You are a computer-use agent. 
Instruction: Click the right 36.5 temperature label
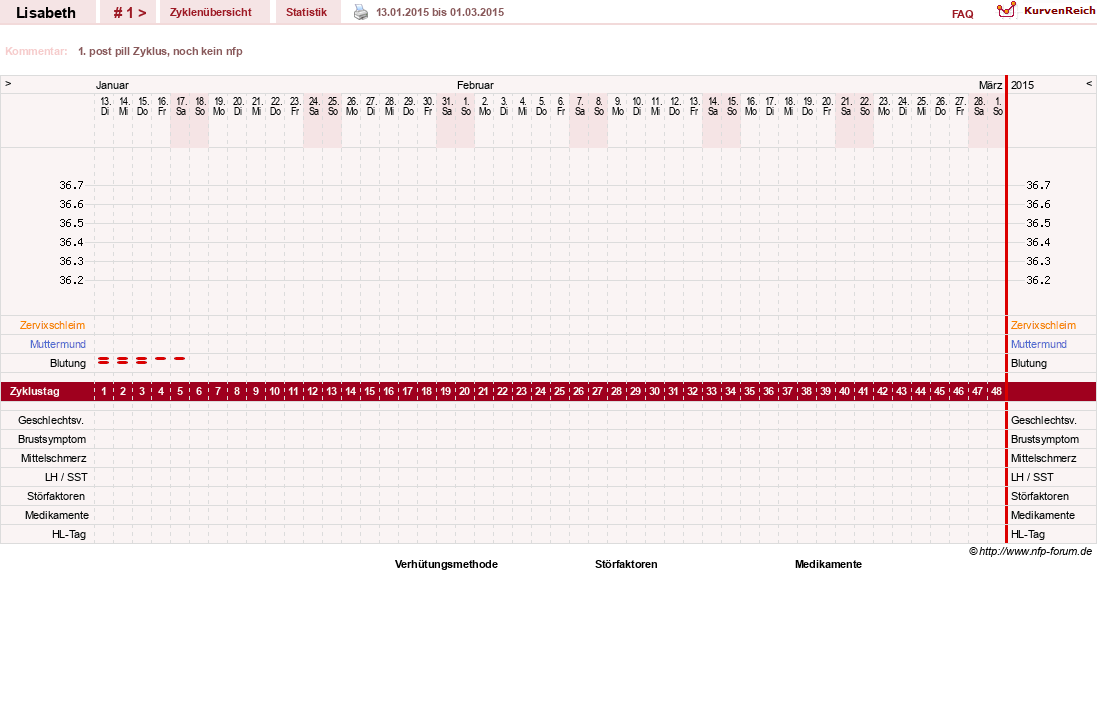click(x=1038, y=223)
